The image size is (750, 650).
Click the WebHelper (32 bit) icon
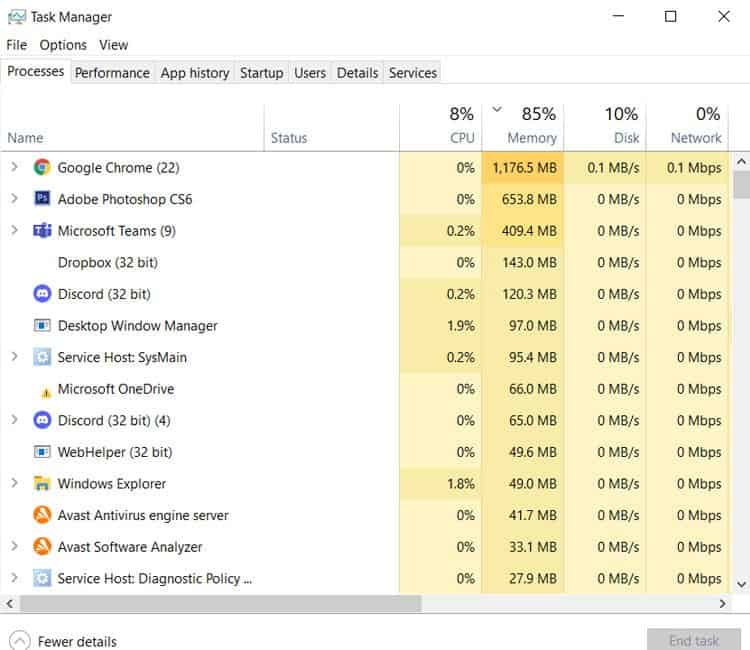[x=42, y=452]
